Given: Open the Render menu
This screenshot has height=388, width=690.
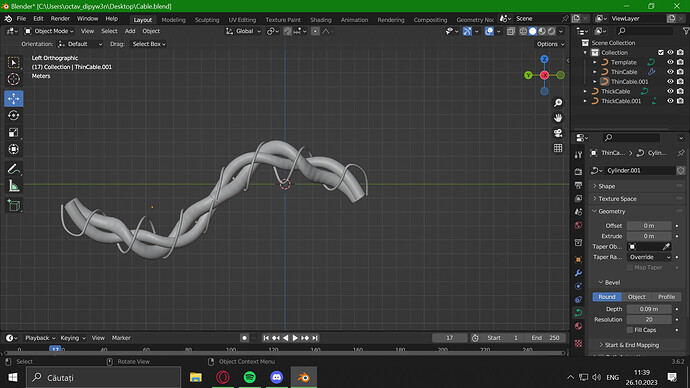Looking at the screenshot, I should pyautogui.click(x=60, y=19).
